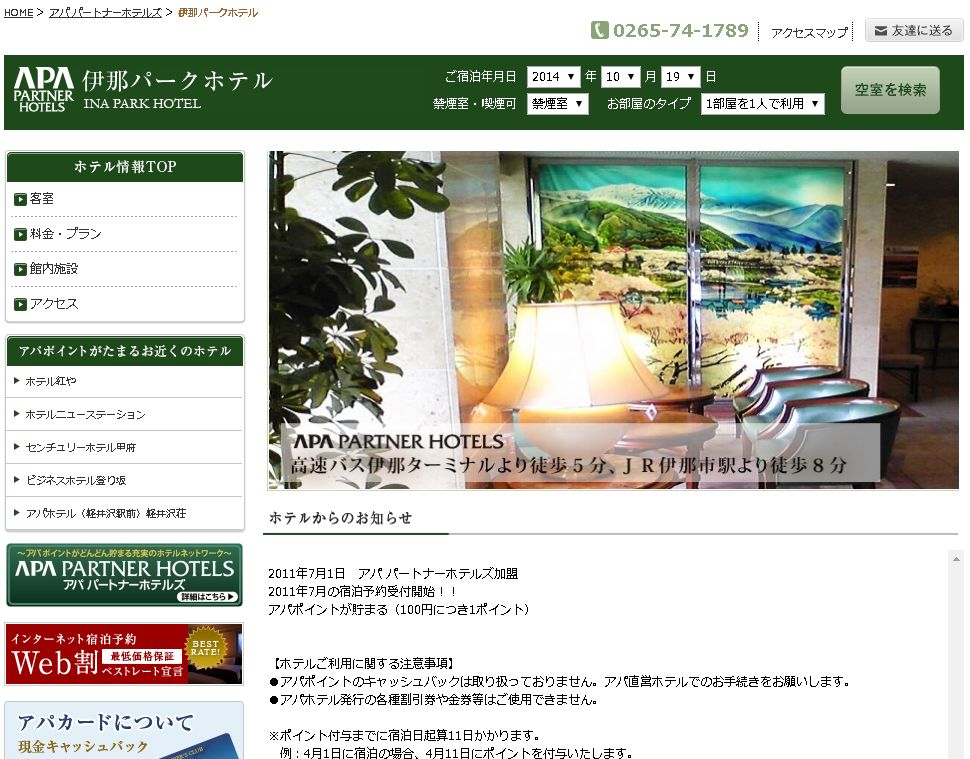This screenshot has height=759, width=970.
Task: Click the arrow icon next to 館内施設
Action: (x=20, y=270)
